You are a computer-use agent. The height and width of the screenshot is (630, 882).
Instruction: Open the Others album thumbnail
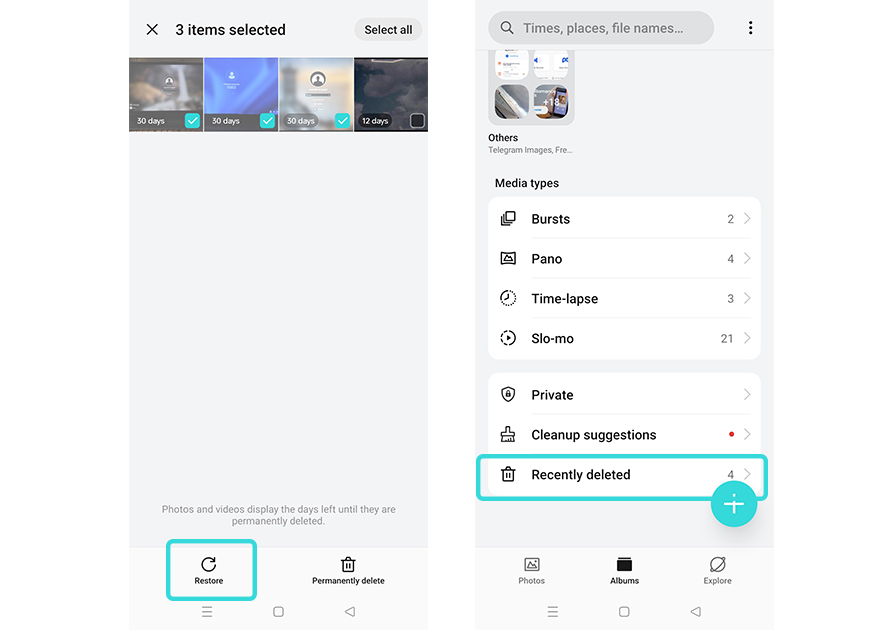(x=531, y=87)
